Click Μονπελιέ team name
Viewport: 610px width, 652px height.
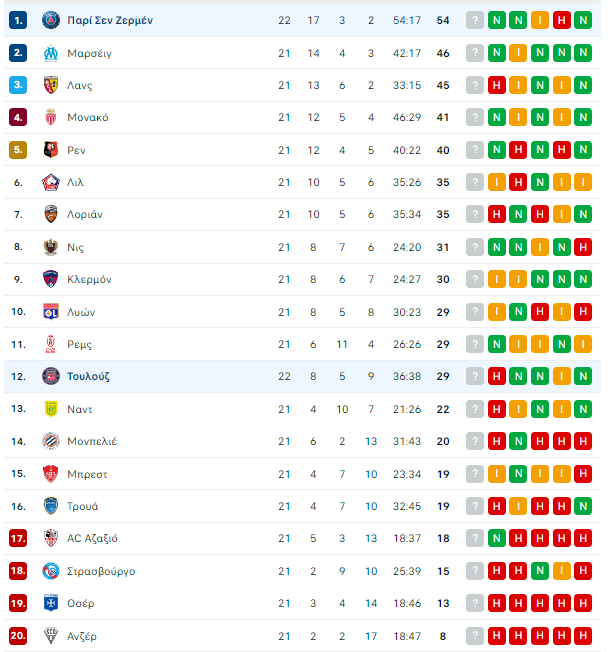(x=92, y=441)
